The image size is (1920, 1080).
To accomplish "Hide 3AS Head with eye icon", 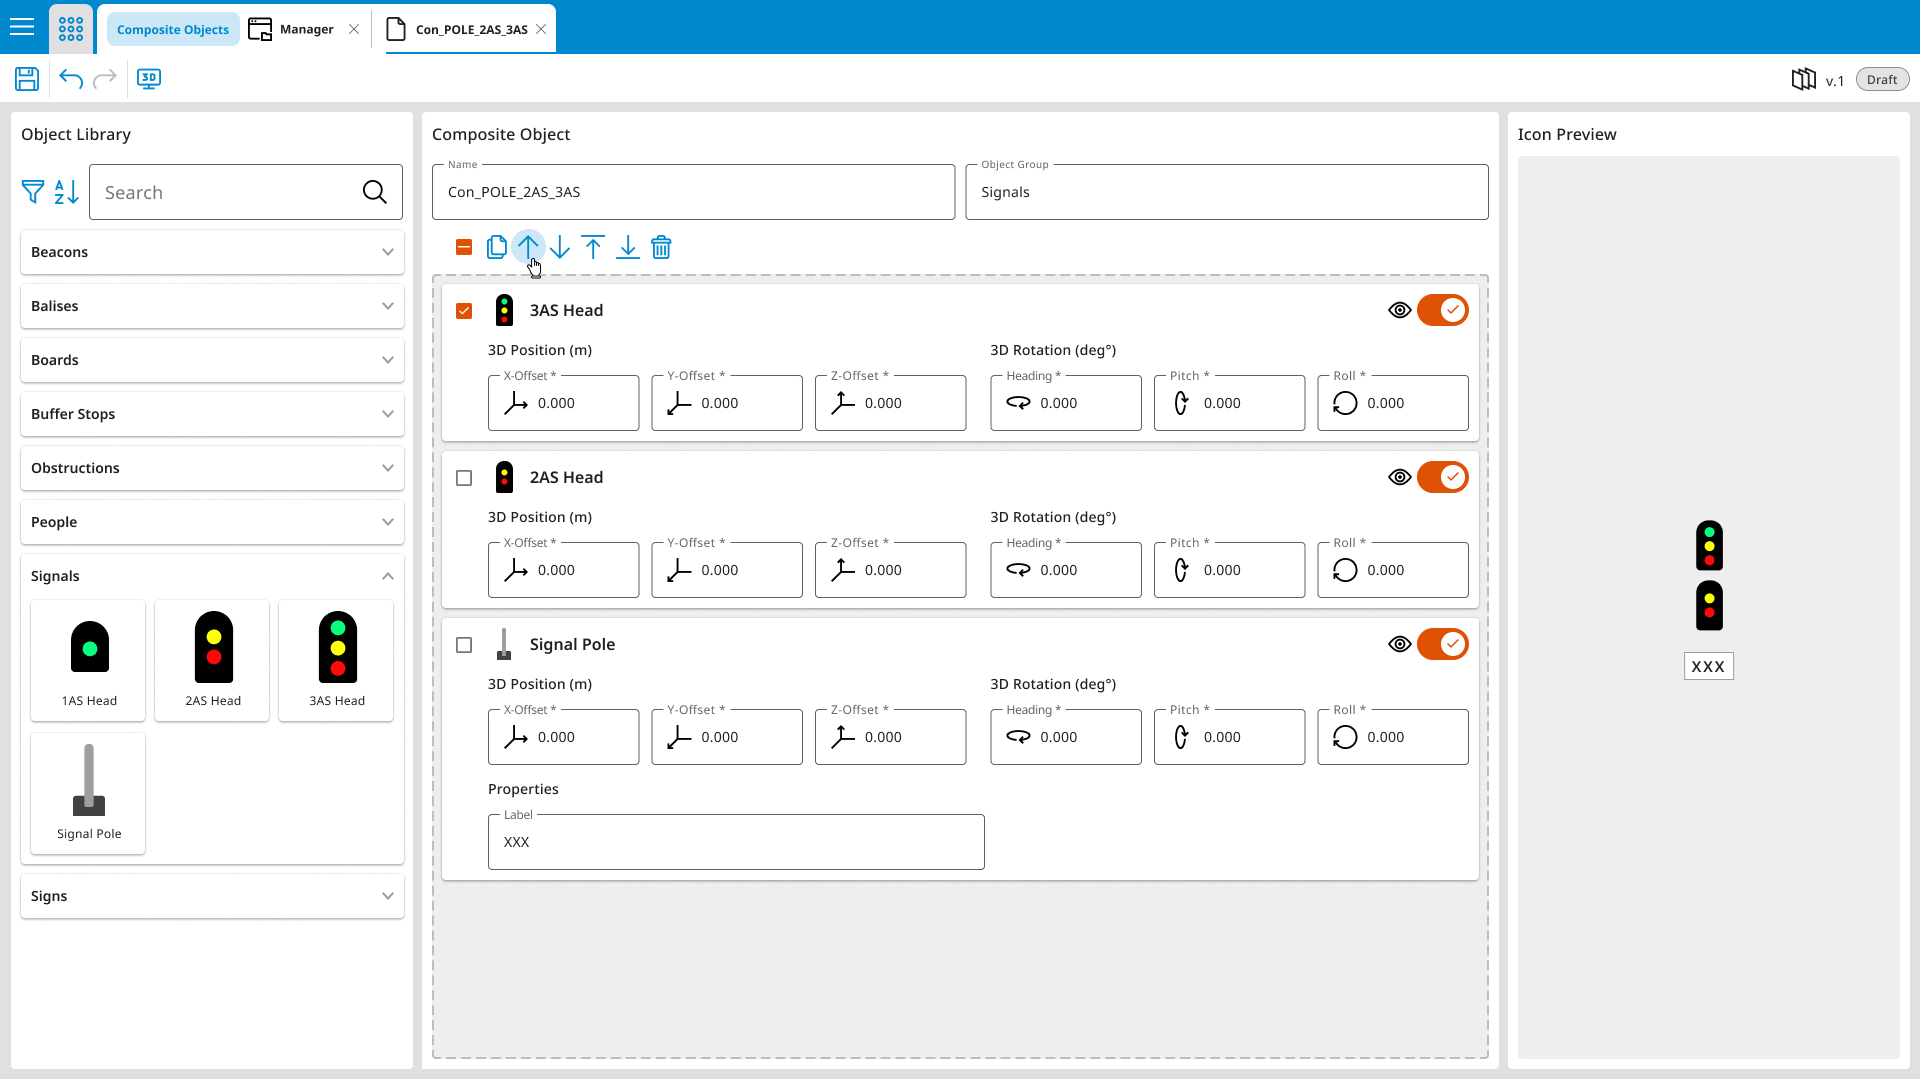I will pyautogui.click(x=1399, y=310).
